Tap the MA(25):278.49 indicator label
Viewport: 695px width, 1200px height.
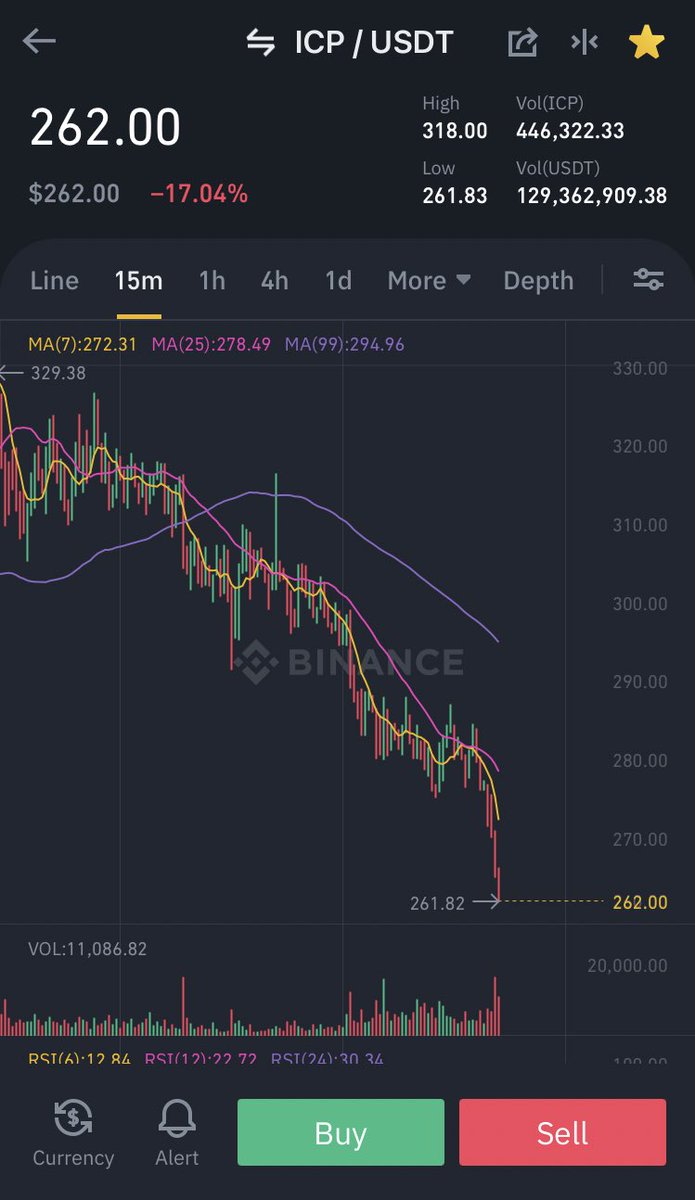click(x=211, y=344)
